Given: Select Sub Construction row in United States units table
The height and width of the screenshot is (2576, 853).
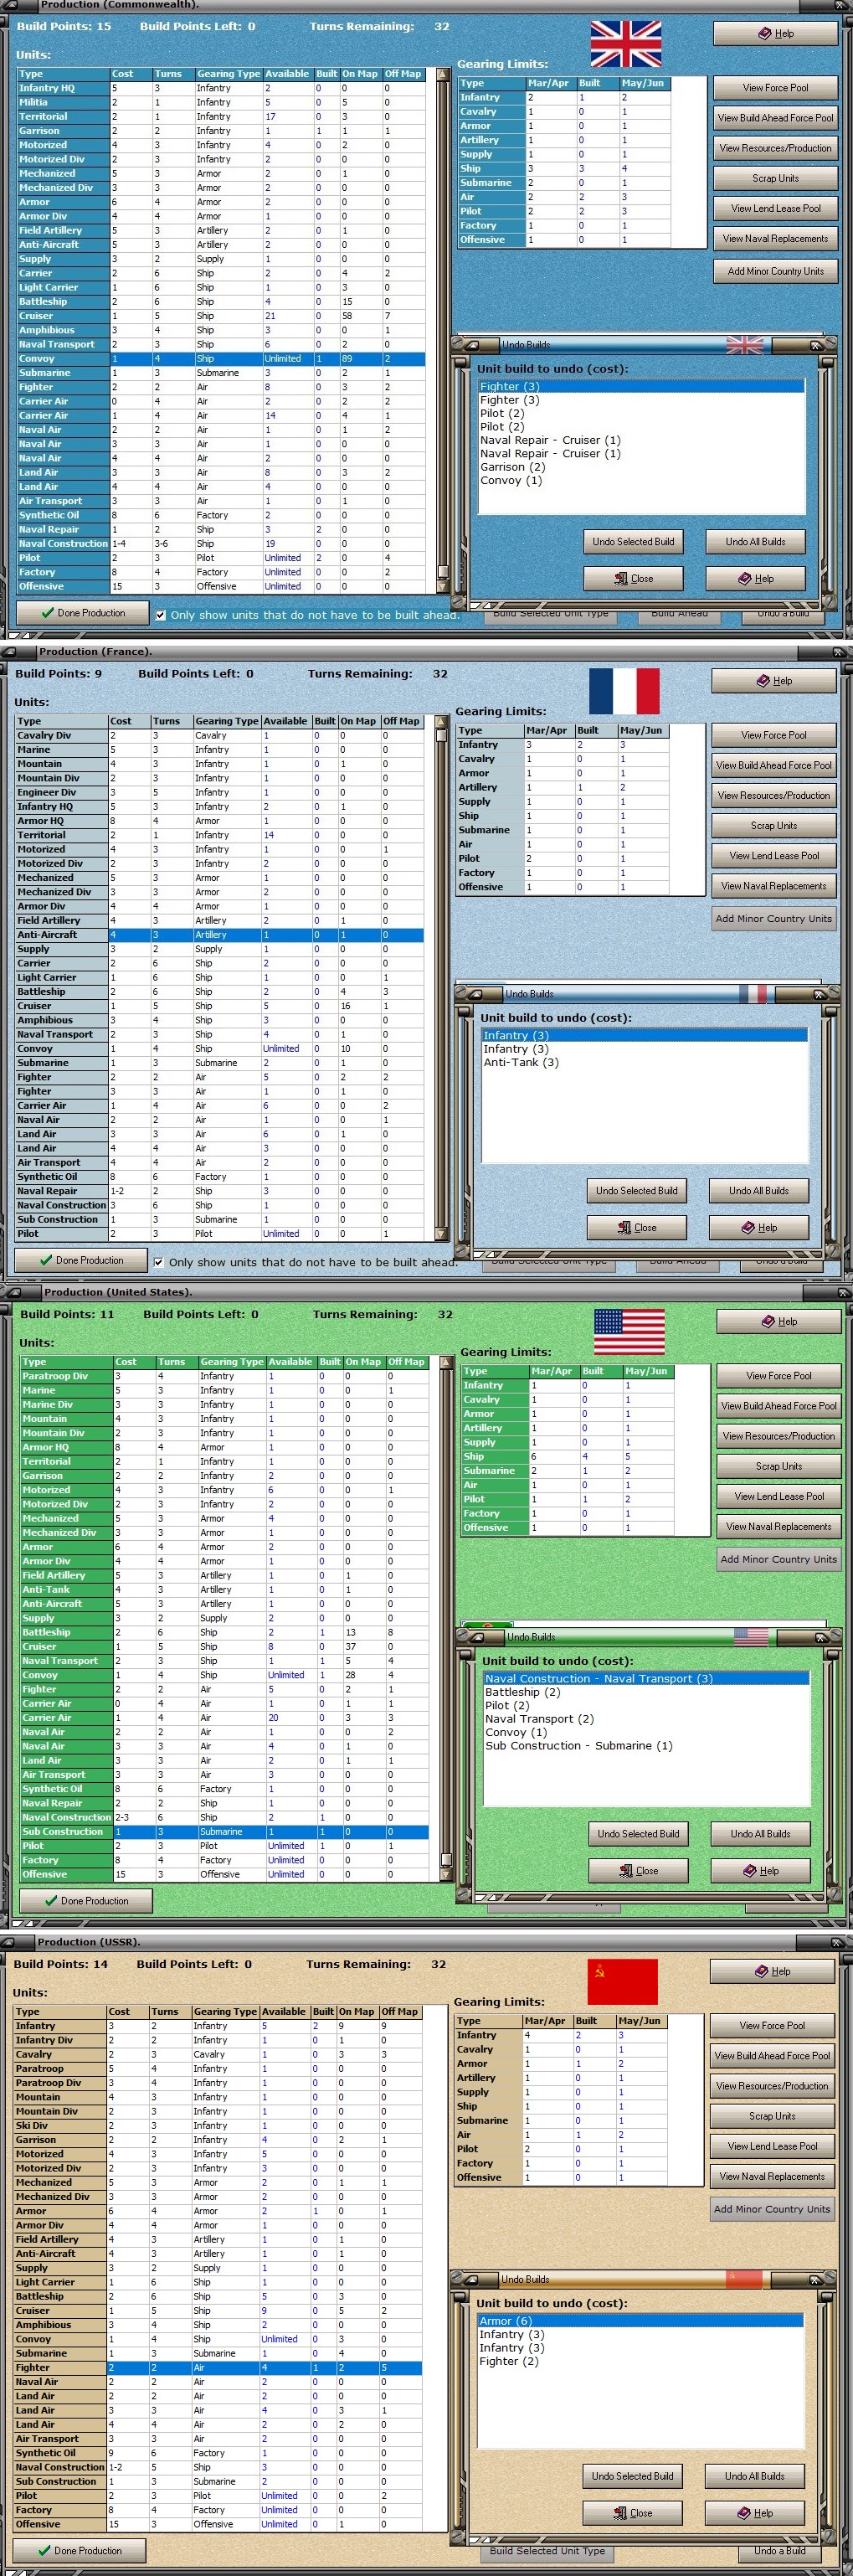Looking at the screenshot, I should click(224, 1832).
